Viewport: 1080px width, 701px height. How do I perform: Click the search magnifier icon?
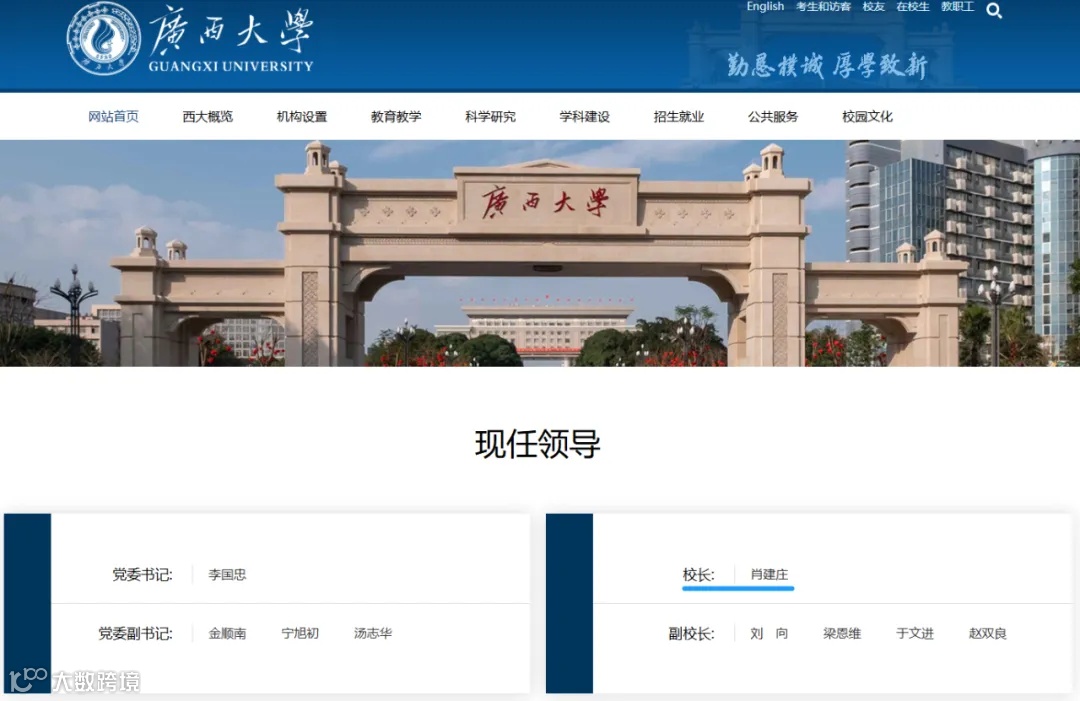pos(993,10)
